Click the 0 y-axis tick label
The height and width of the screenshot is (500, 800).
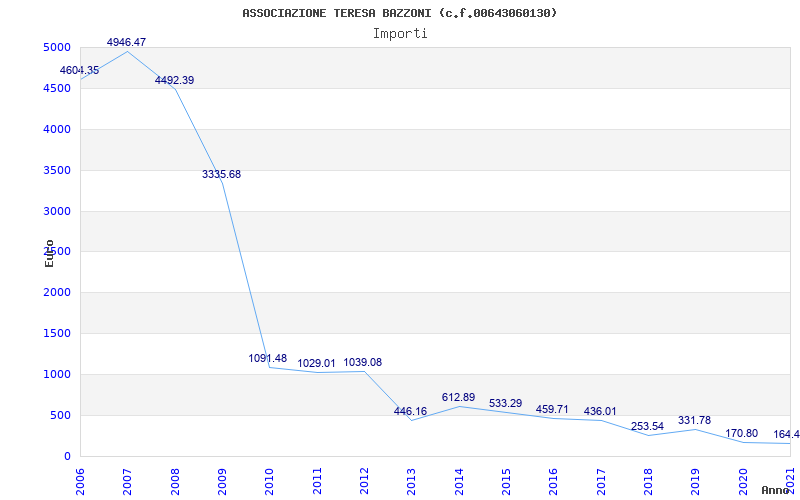tap(69, 457)
